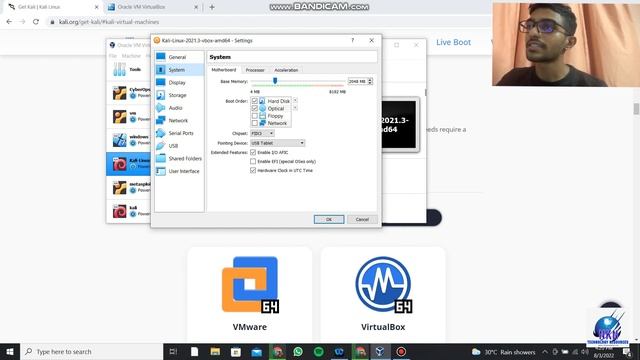640x360 pixels.
Task: Toggle Hardware Clock in UTC Time
Action: 253,170
